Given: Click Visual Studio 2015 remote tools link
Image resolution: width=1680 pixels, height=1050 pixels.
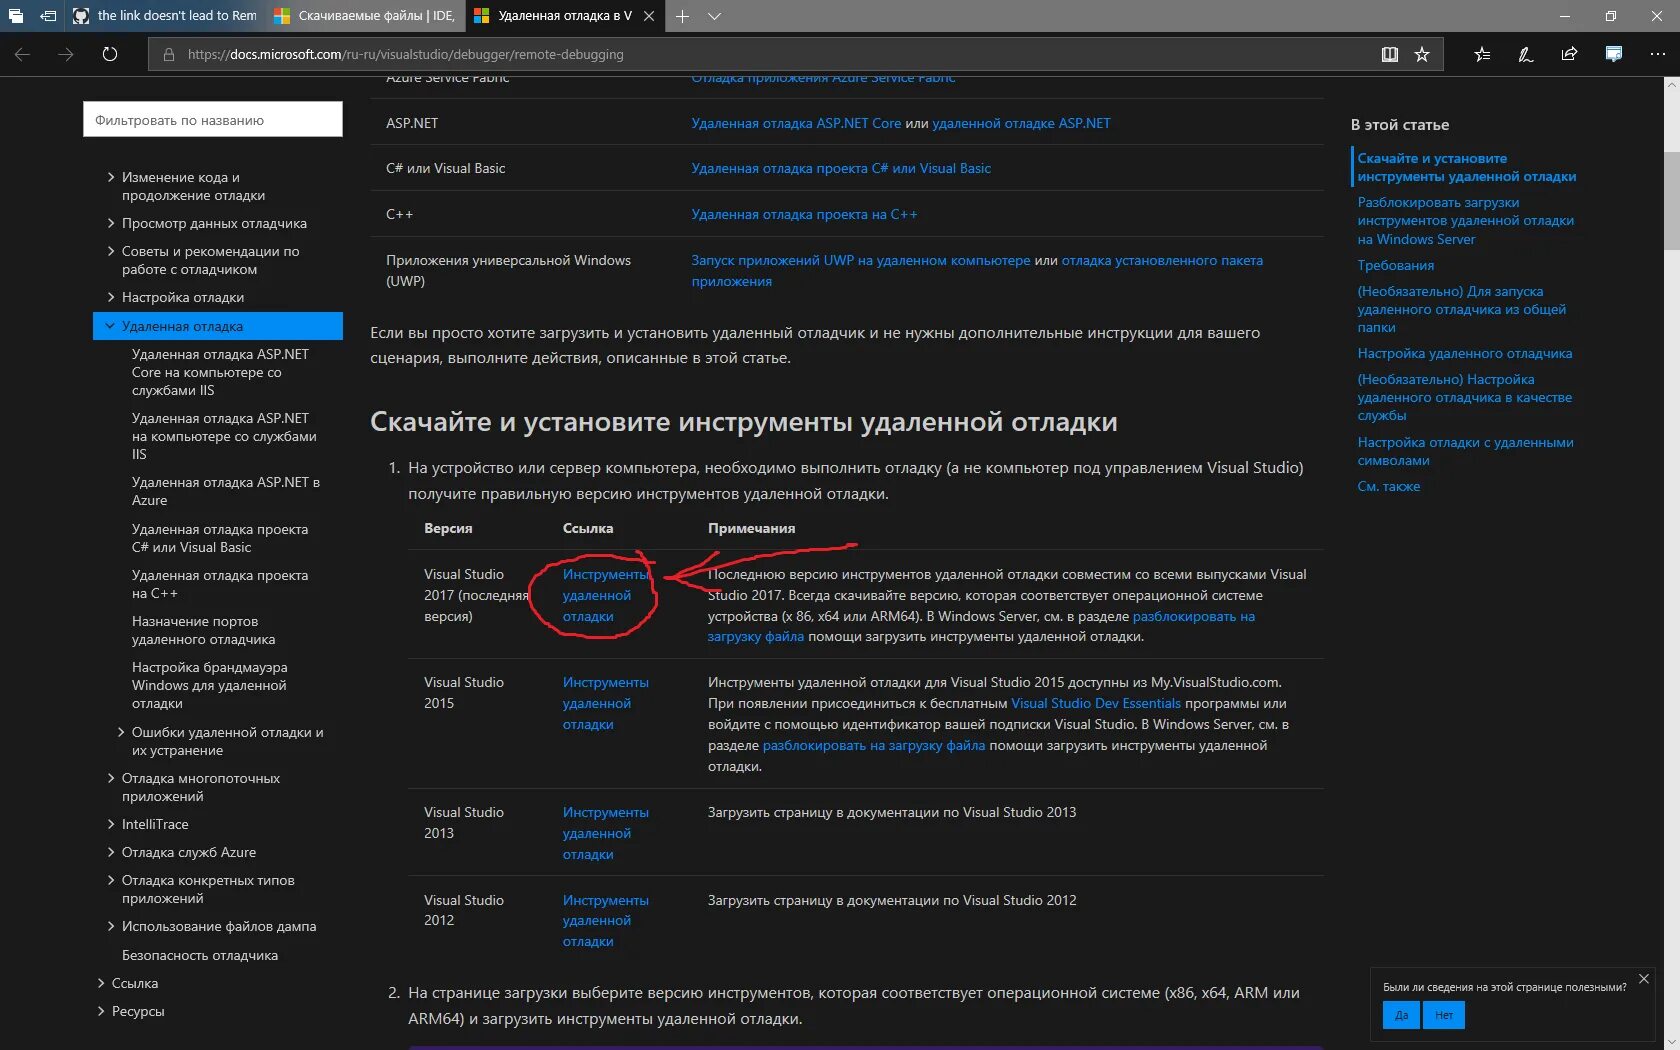Looking at the screenshot, I should pyautogui.click(x=605, y=703).
